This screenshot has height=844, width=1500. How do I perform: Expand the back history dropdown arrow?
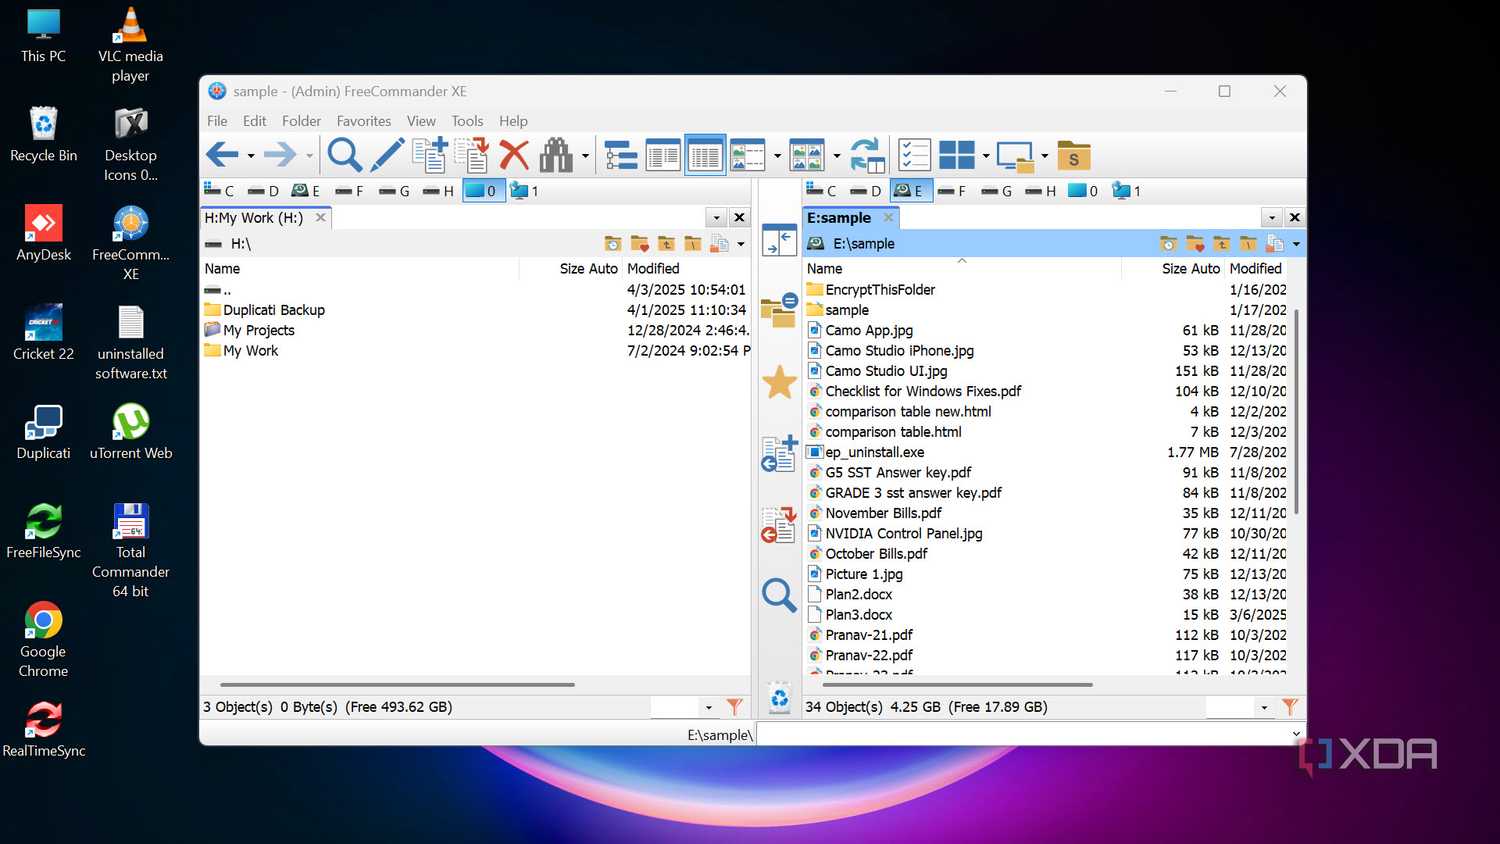point(251,156)
